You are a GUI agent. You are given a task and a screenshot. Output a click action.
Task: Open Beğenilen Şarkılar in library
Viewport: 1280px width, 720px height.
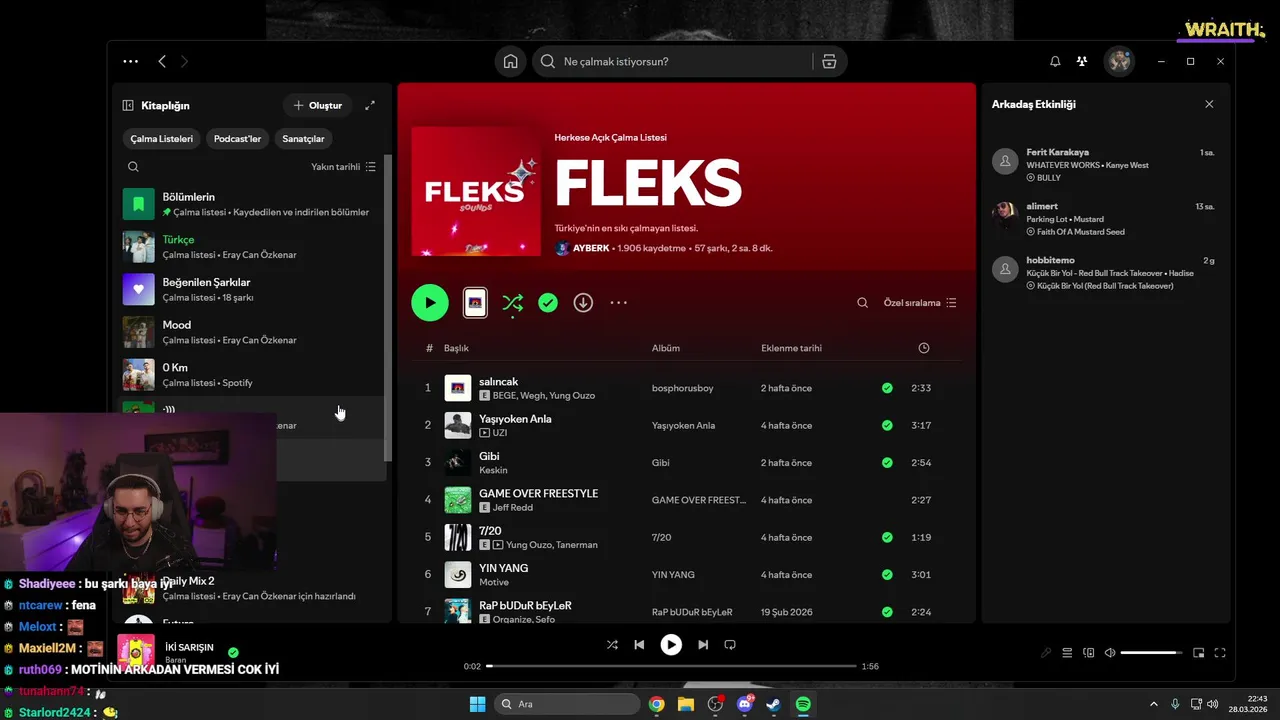pos(250,289)
